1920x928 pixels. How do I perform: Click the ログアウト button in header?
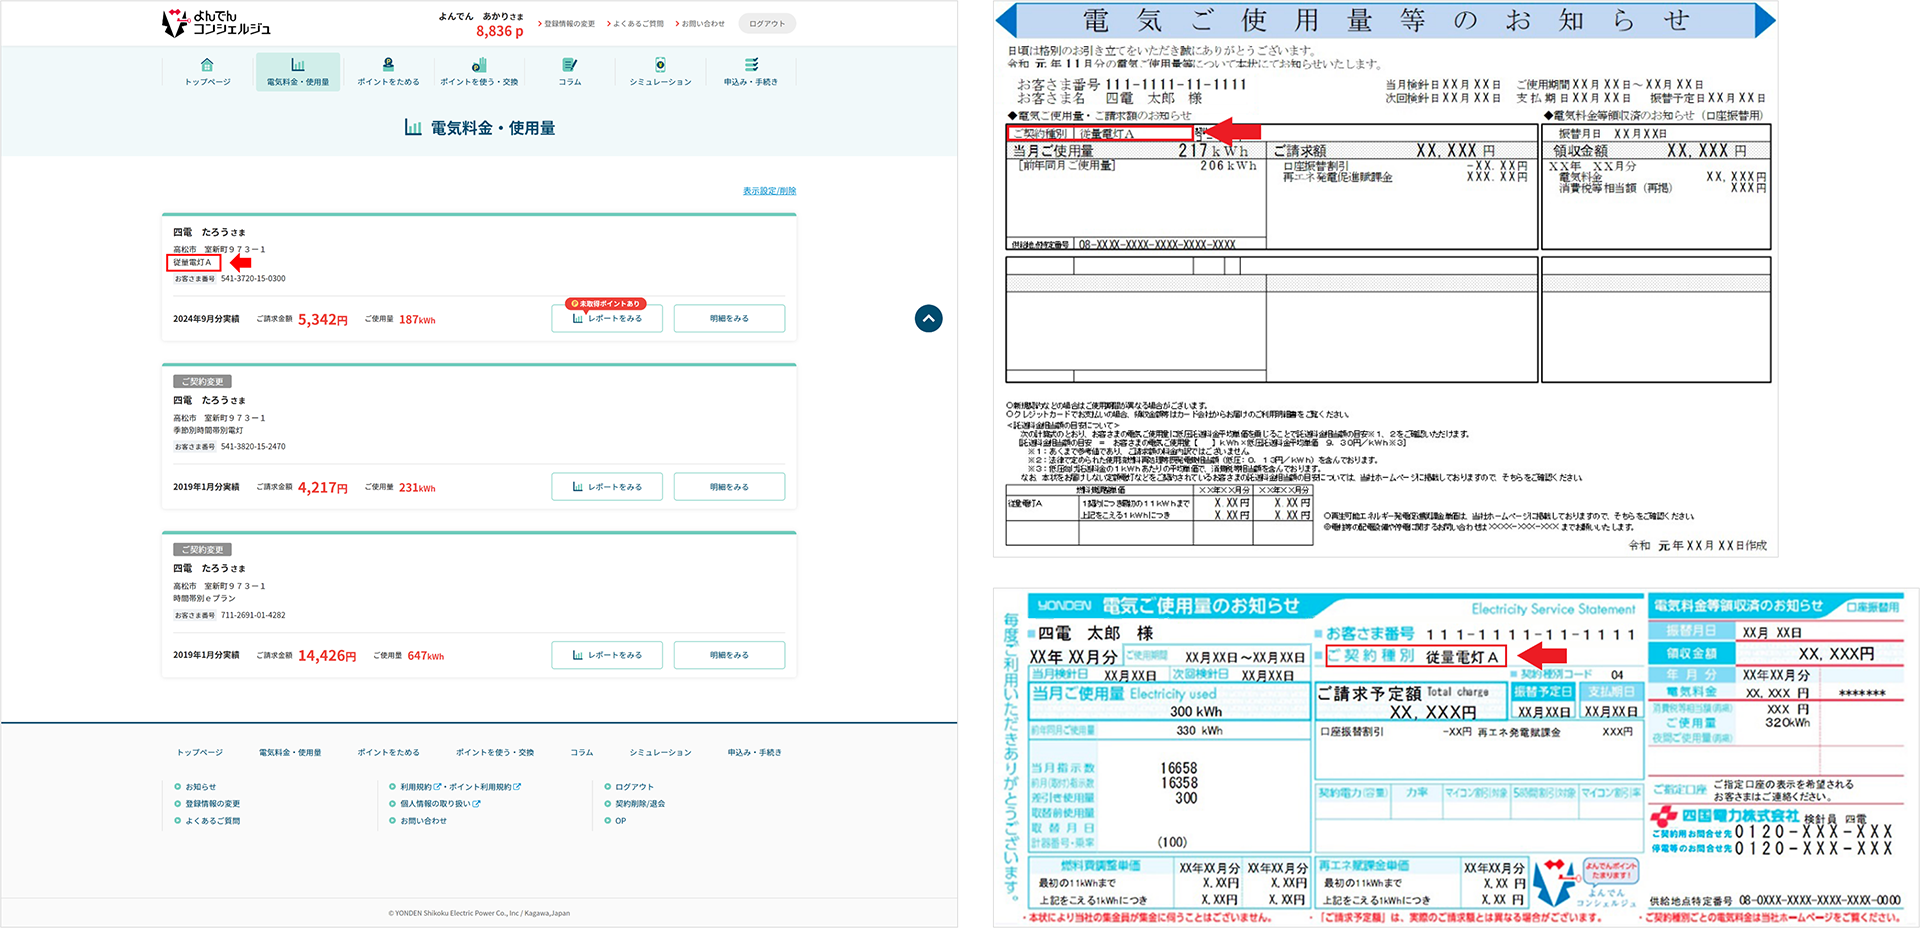(x=767, y=23)
